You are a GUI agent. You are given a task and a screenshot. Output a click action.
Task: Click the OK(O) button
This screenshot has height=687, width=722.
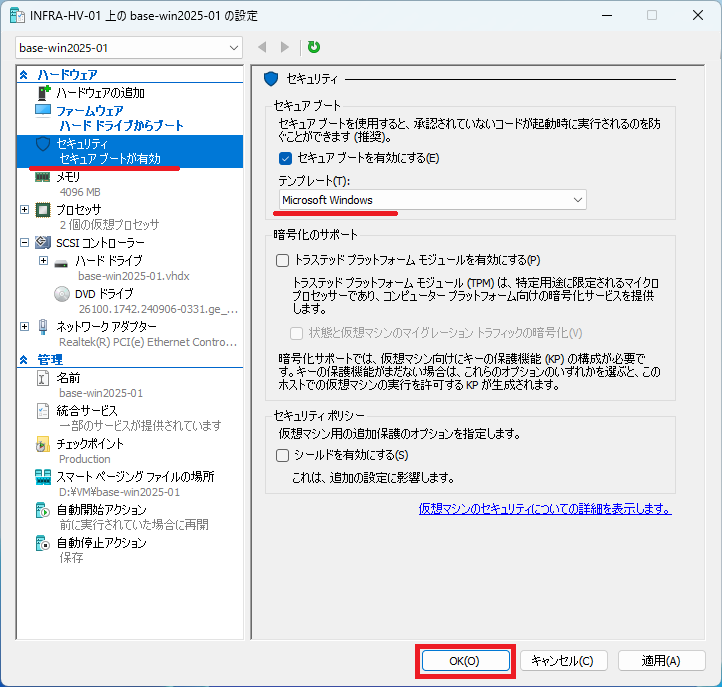[465, 661]
